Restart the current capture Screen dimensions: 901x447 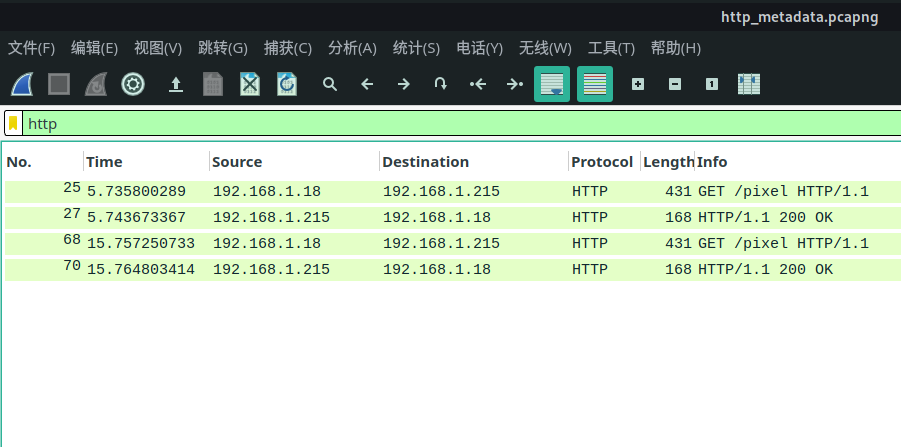pyautogui.click(x=96, y=84)
